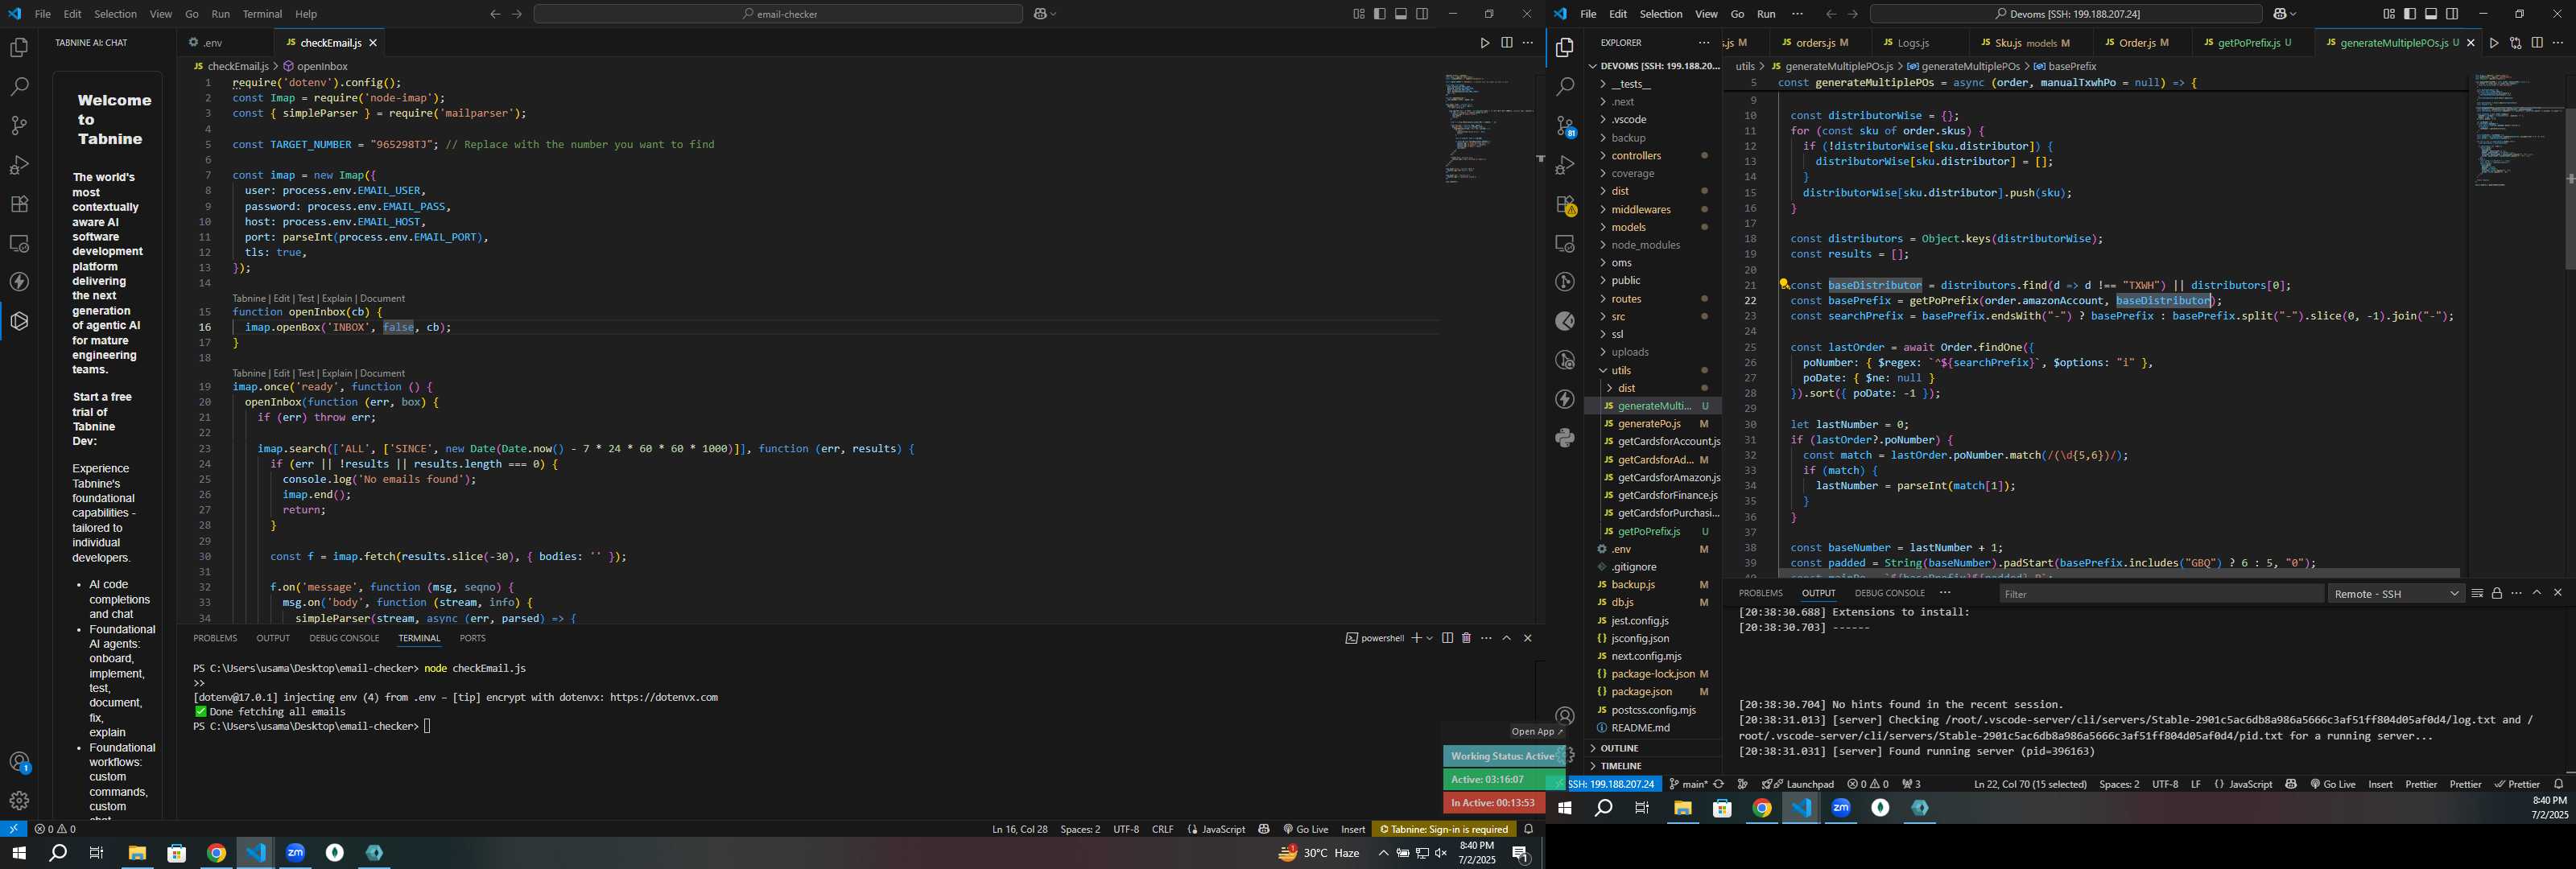
Task: Open DEBUG CONSOLE tab in Devoms panel
Action: (1889, 593)
